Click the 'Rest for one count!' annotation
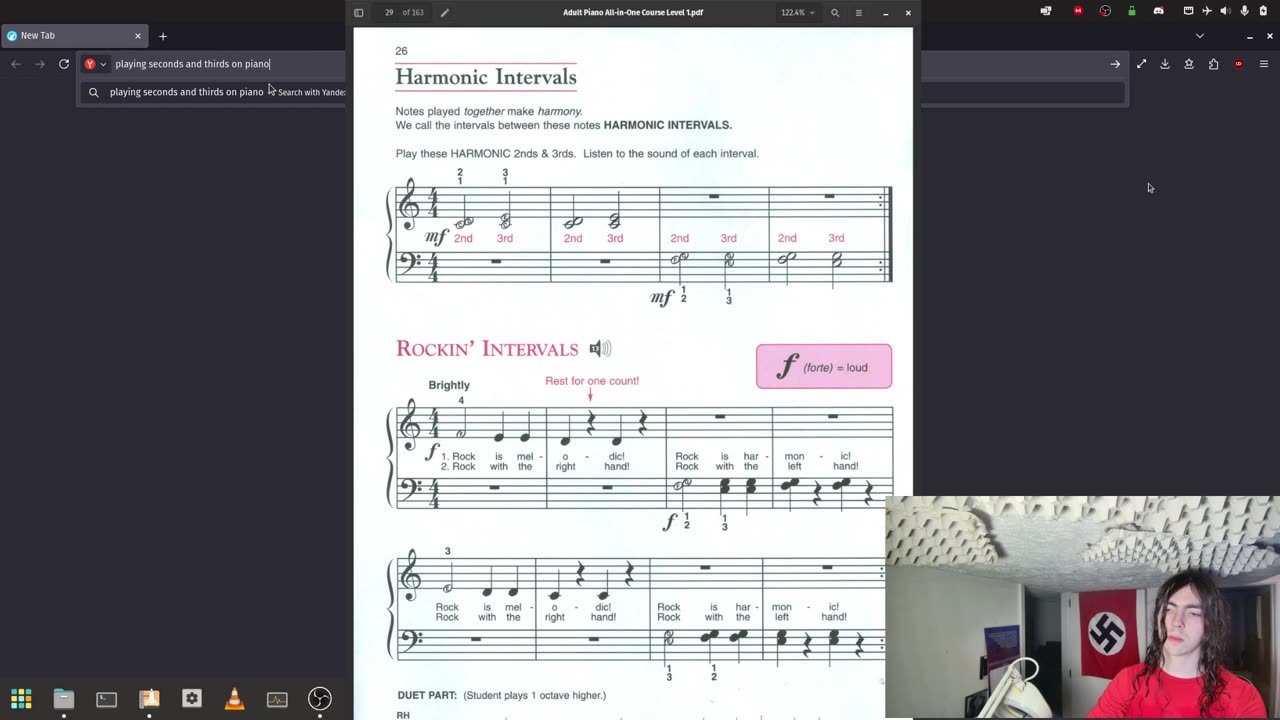 pos(592,381)
